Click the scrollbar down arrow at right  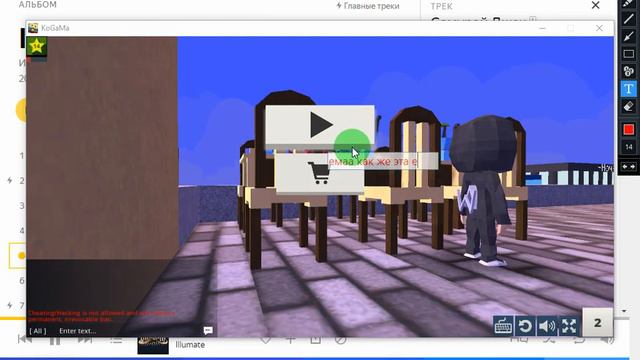tap(624, 311)
